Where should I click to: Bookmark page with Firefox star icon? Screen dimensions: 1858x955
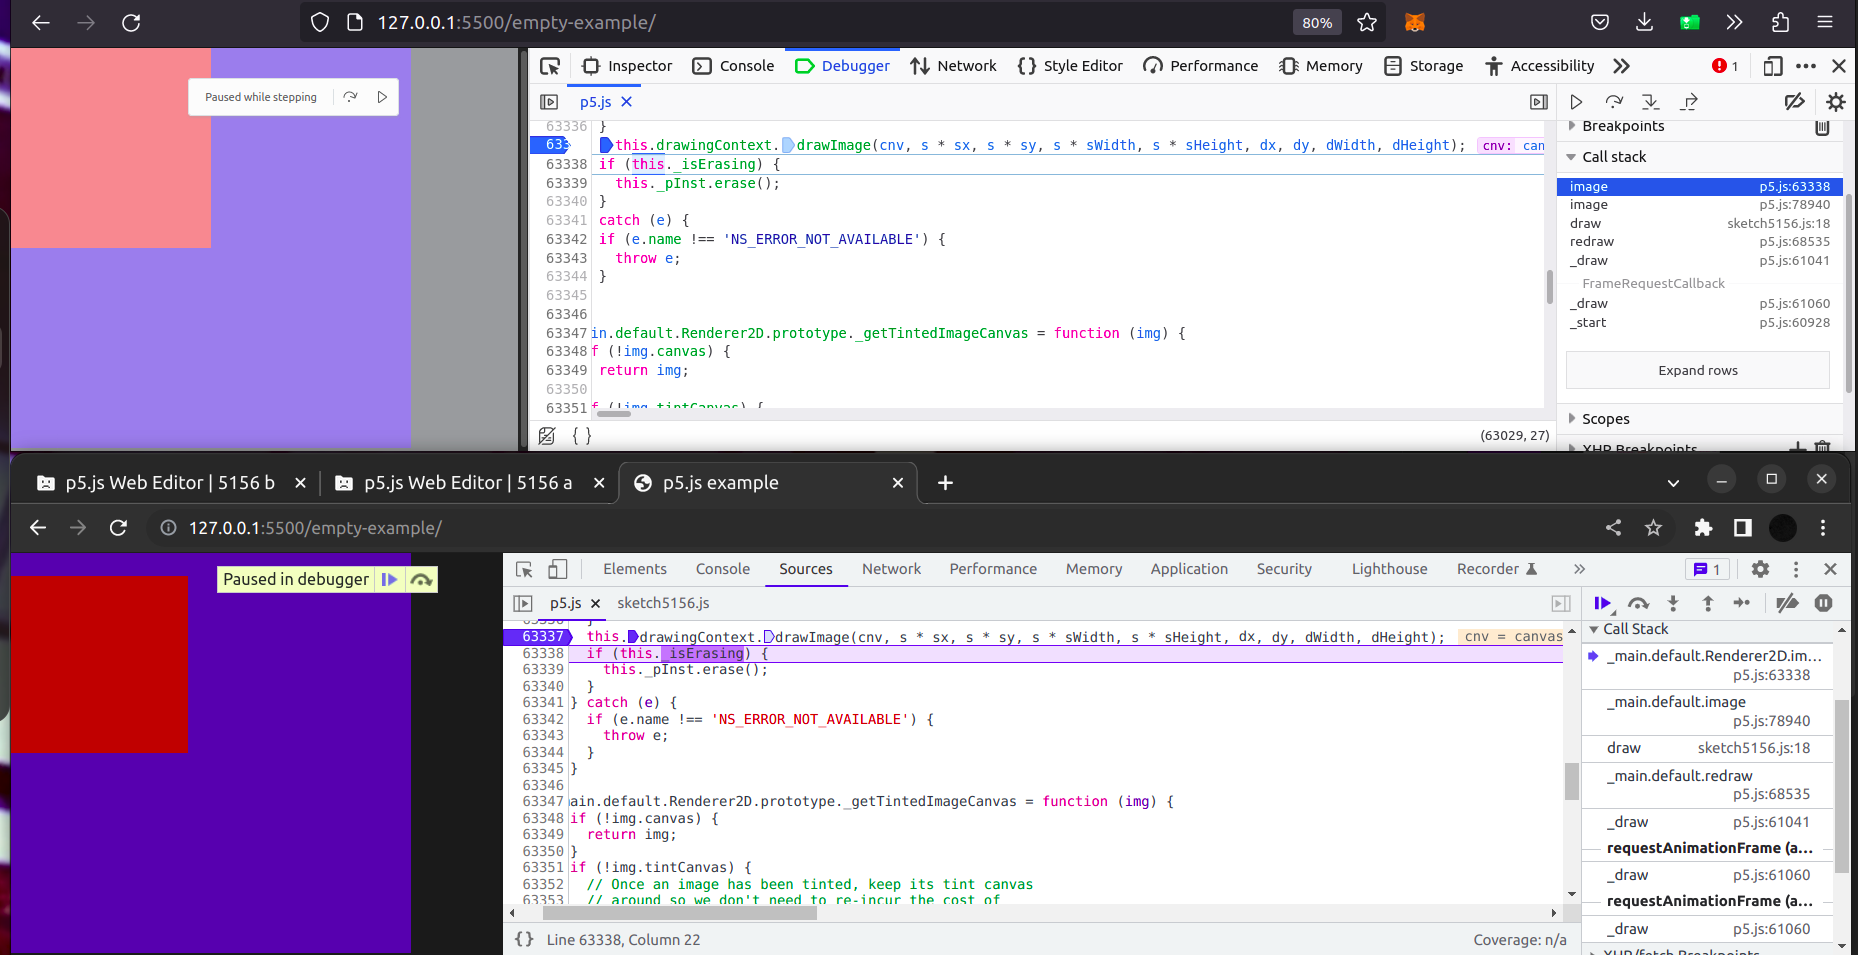click(1367, 22)
